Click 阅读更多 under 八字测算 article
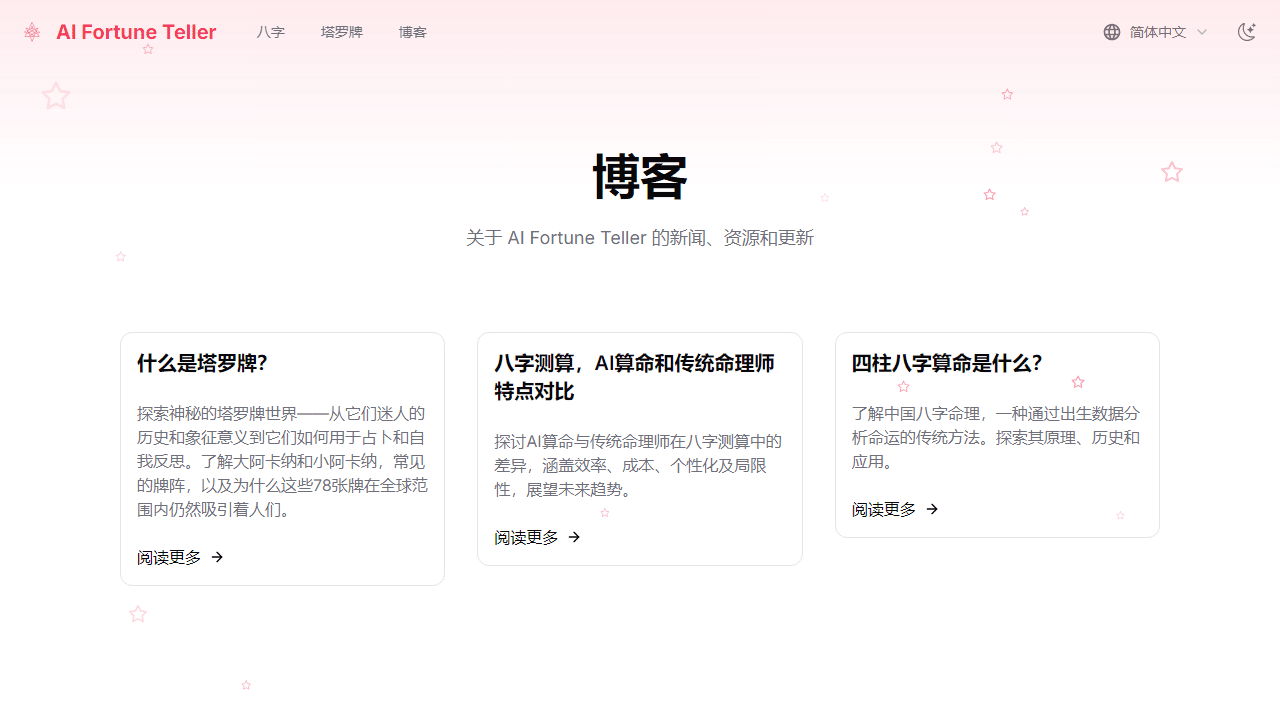Screen dimensions: 1280x720 click(x=526, y=537)
